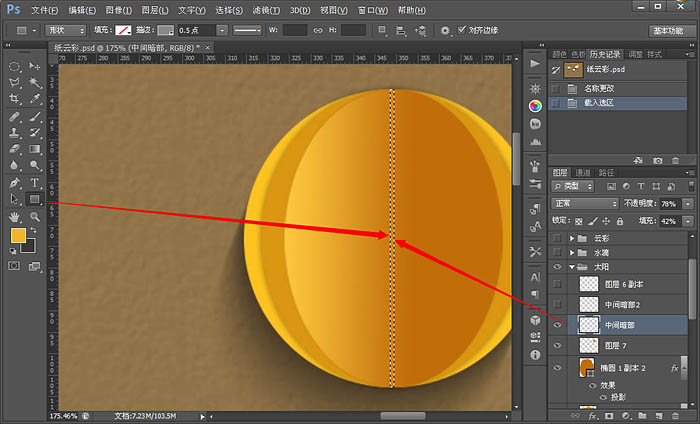The width and height of the screenshot is (700, 424).
Task: Activate the Zoom tool in toolbox
Action: (34, 217)
